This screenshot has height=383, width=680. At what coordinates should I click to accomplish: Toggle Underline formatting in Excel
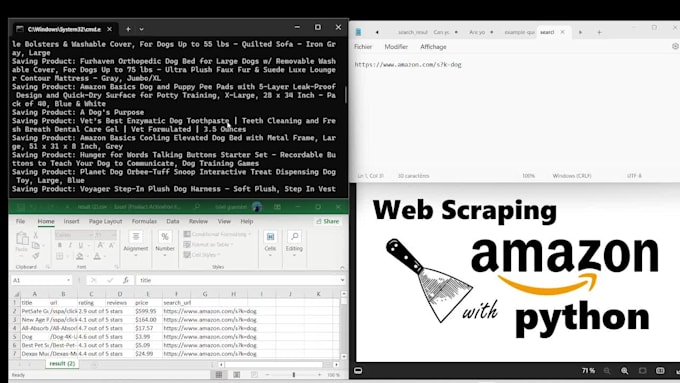pos(80,246)
